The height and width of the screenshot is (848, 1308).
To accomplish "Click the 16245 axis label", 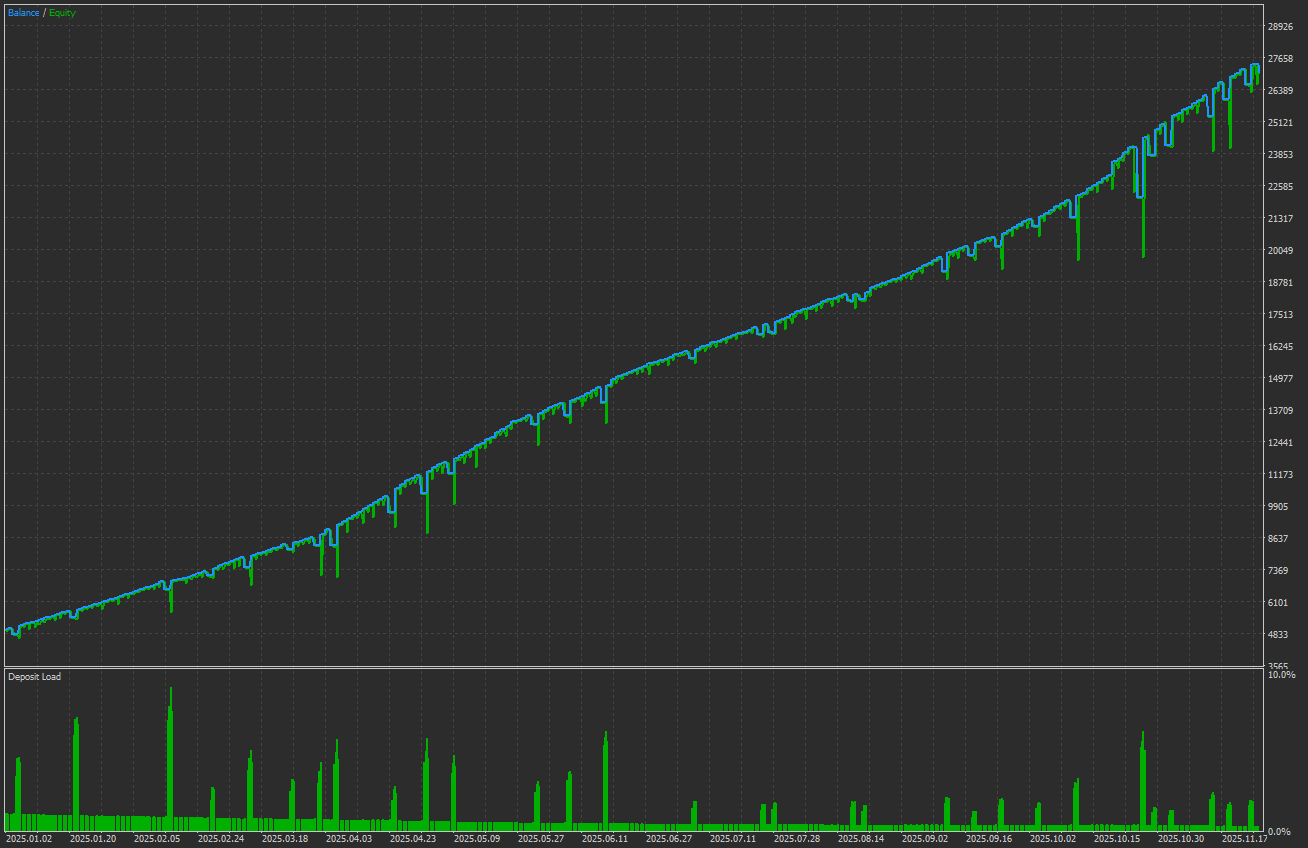I will click(x=1280, y=347).
